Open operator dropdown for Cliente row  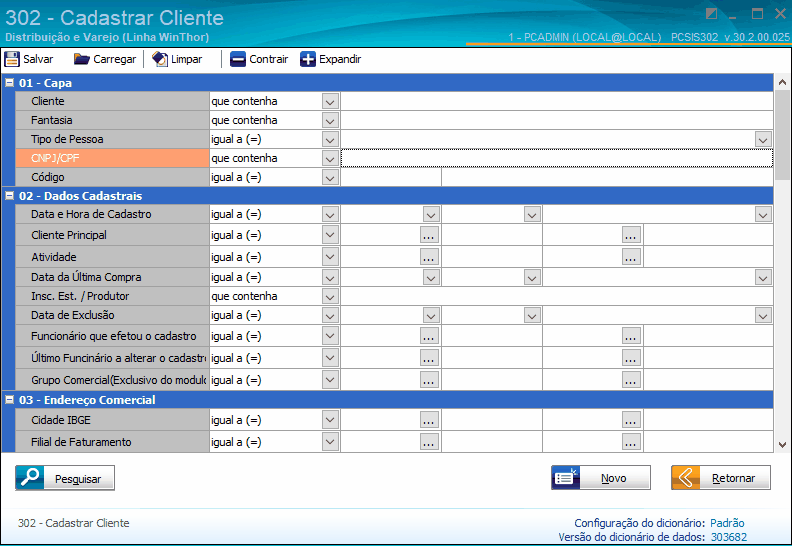point(330,102)
